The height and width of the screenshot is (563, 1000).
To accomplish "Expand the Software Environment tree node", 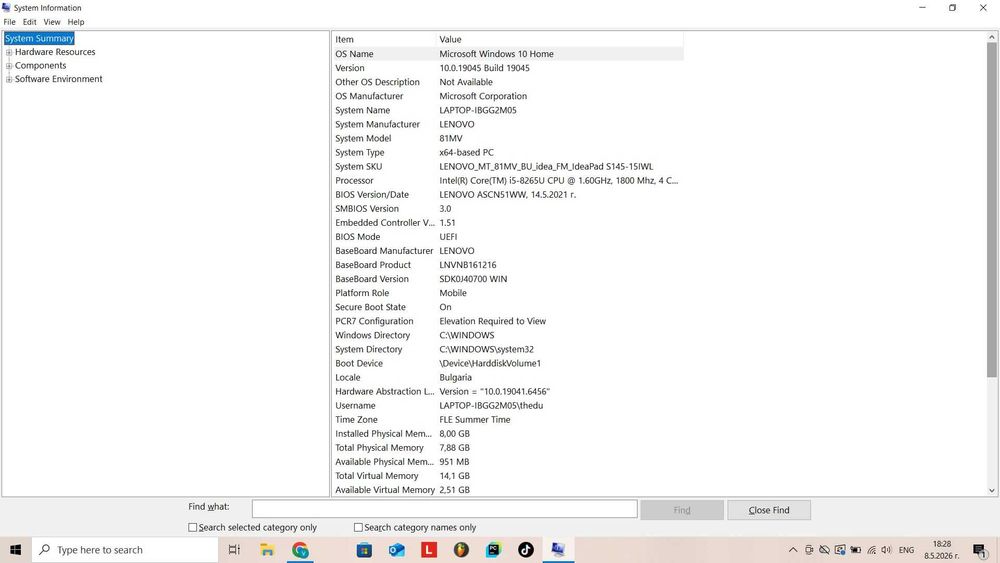I will pyautogui.click(x=9, y=79).
